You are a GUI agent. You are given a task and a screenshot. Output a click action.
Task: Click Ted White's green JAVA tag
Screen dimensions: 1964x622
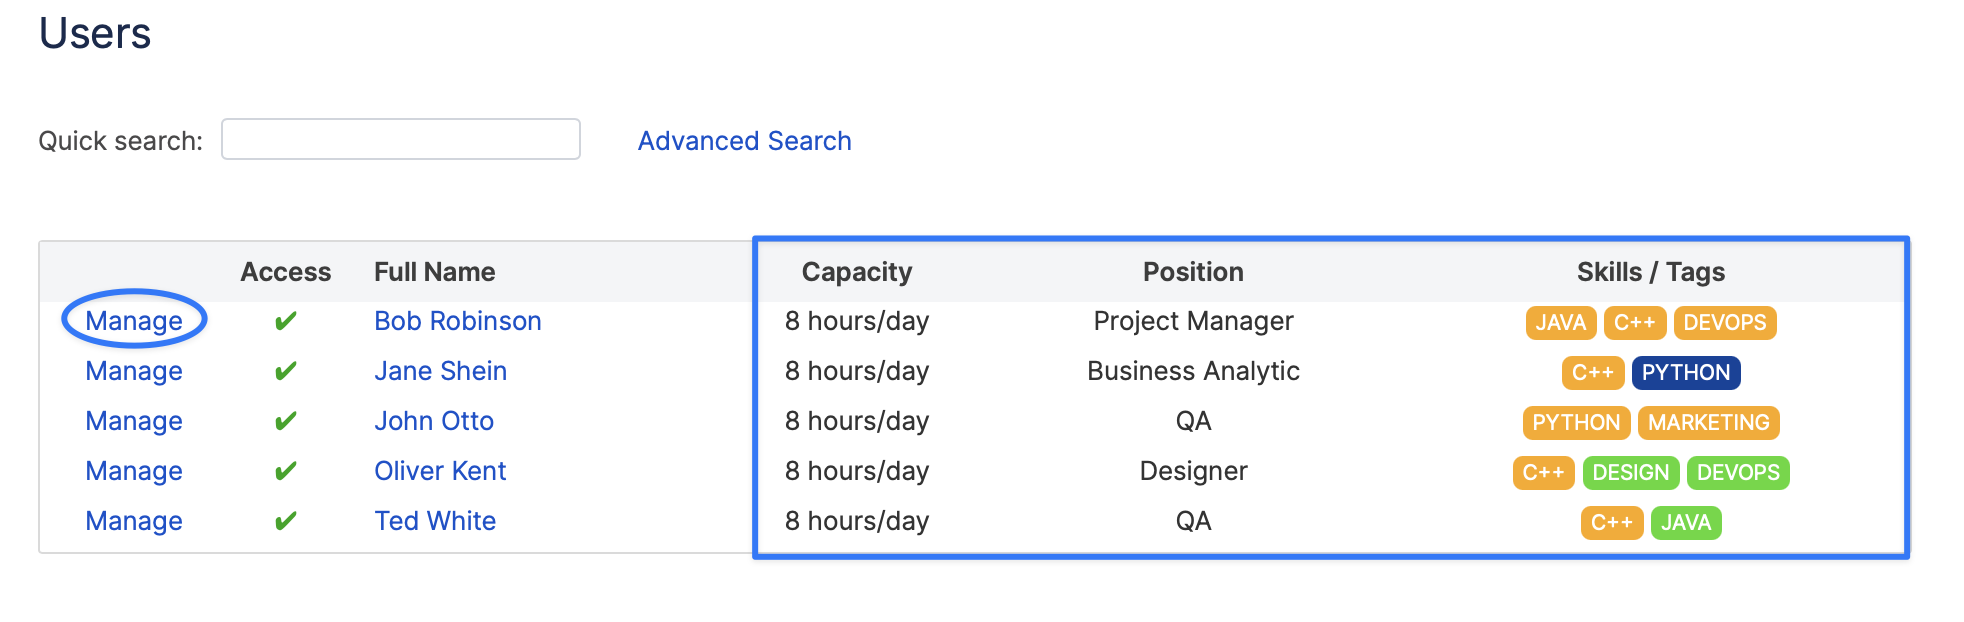(x=1685, y=523)
